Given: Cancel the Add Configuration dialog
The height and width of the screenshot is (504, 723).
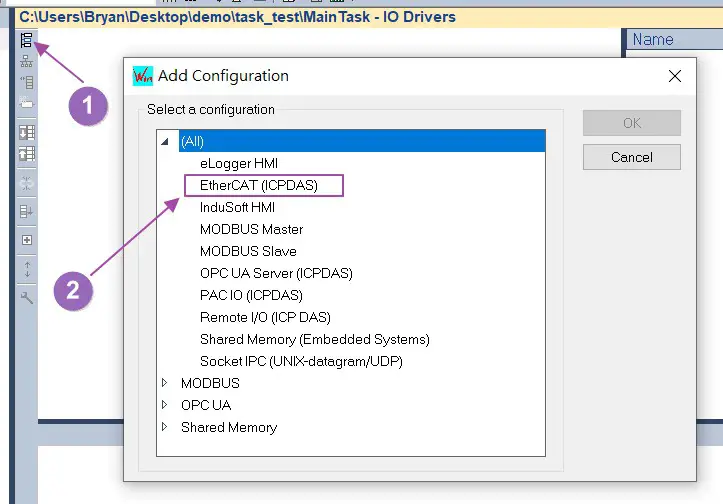Looking at the screenshot, I should point(632,157).
